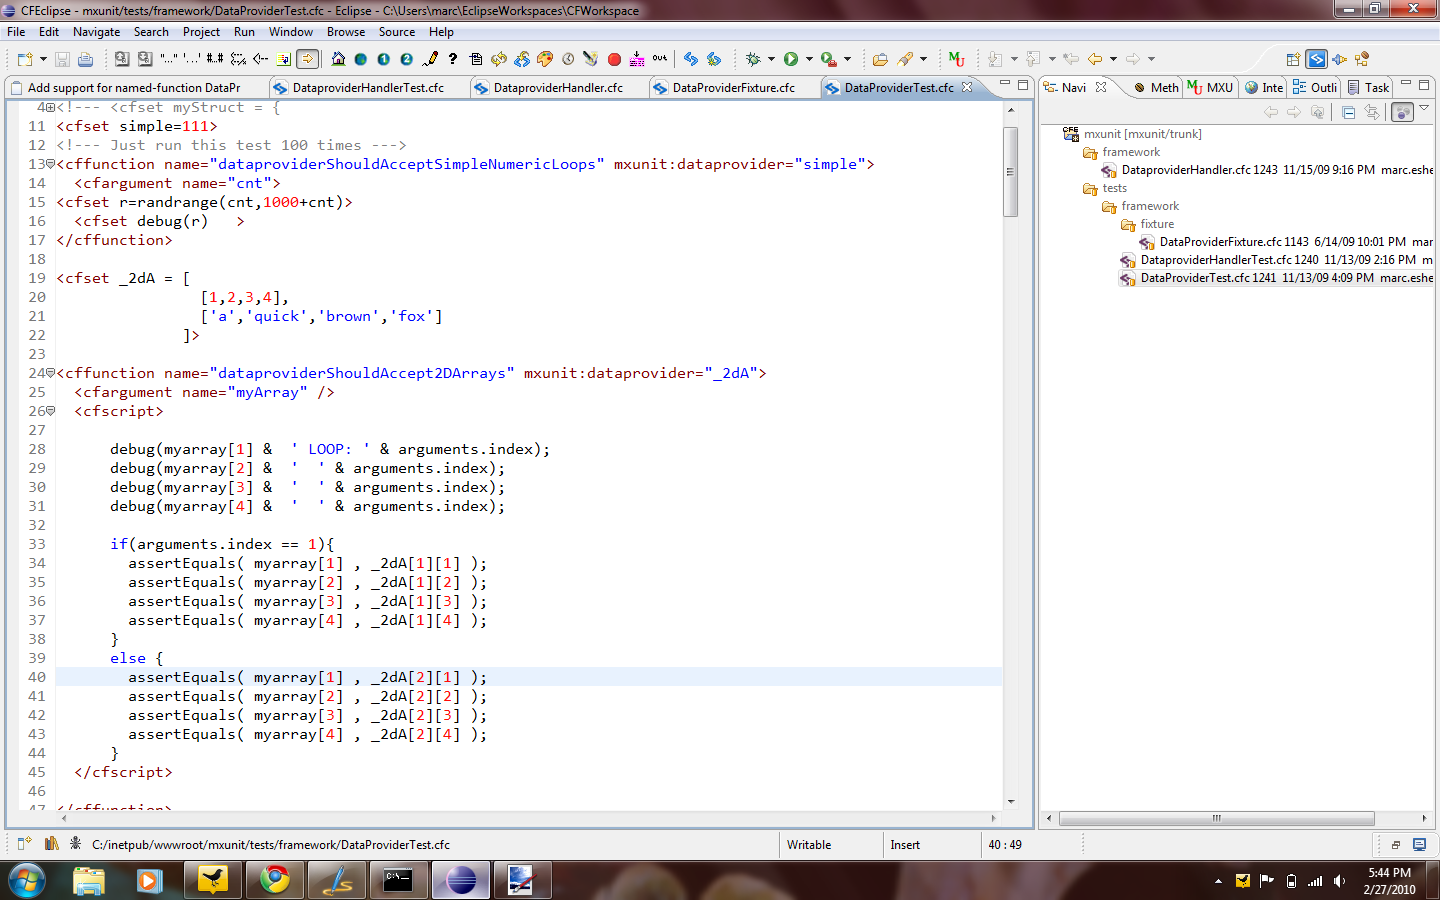Toggle Link with Editor in Navigator
Viewport: 1440px width, 900px height.
coord(1372,112)
